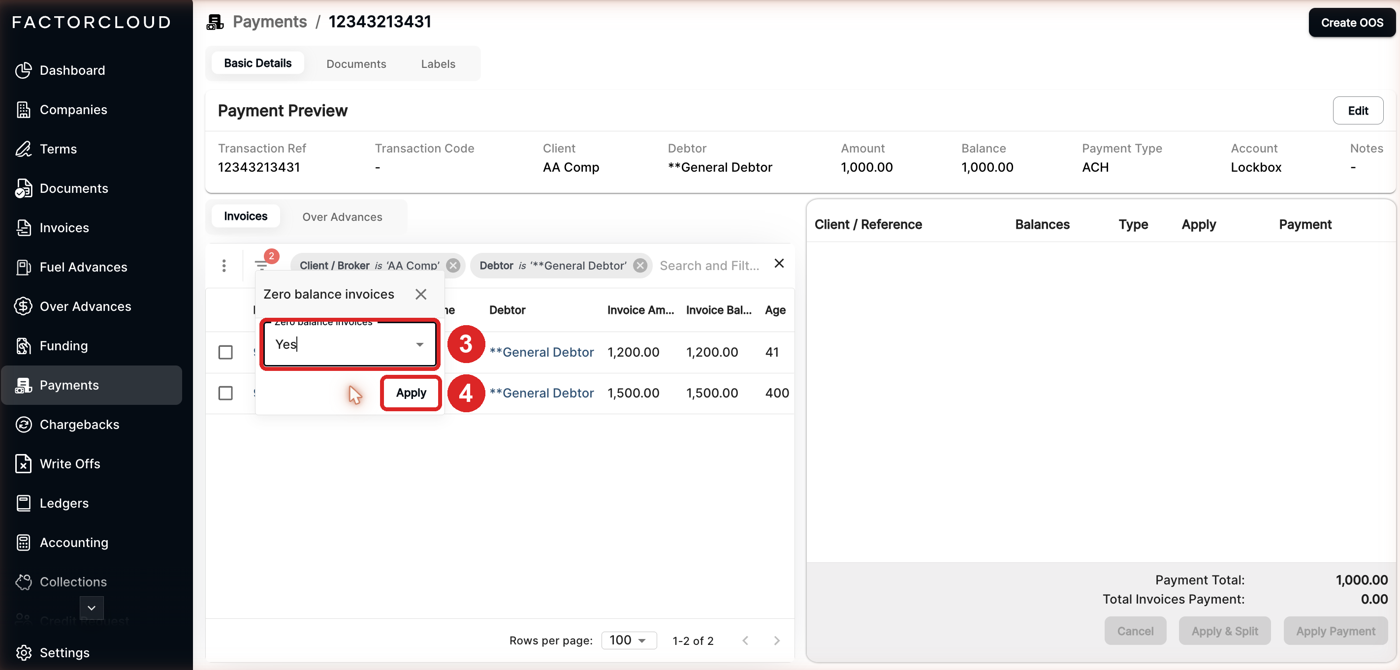Click the Settings gear icon
This screenshot has width=1400, height=670.
(23, 653)
